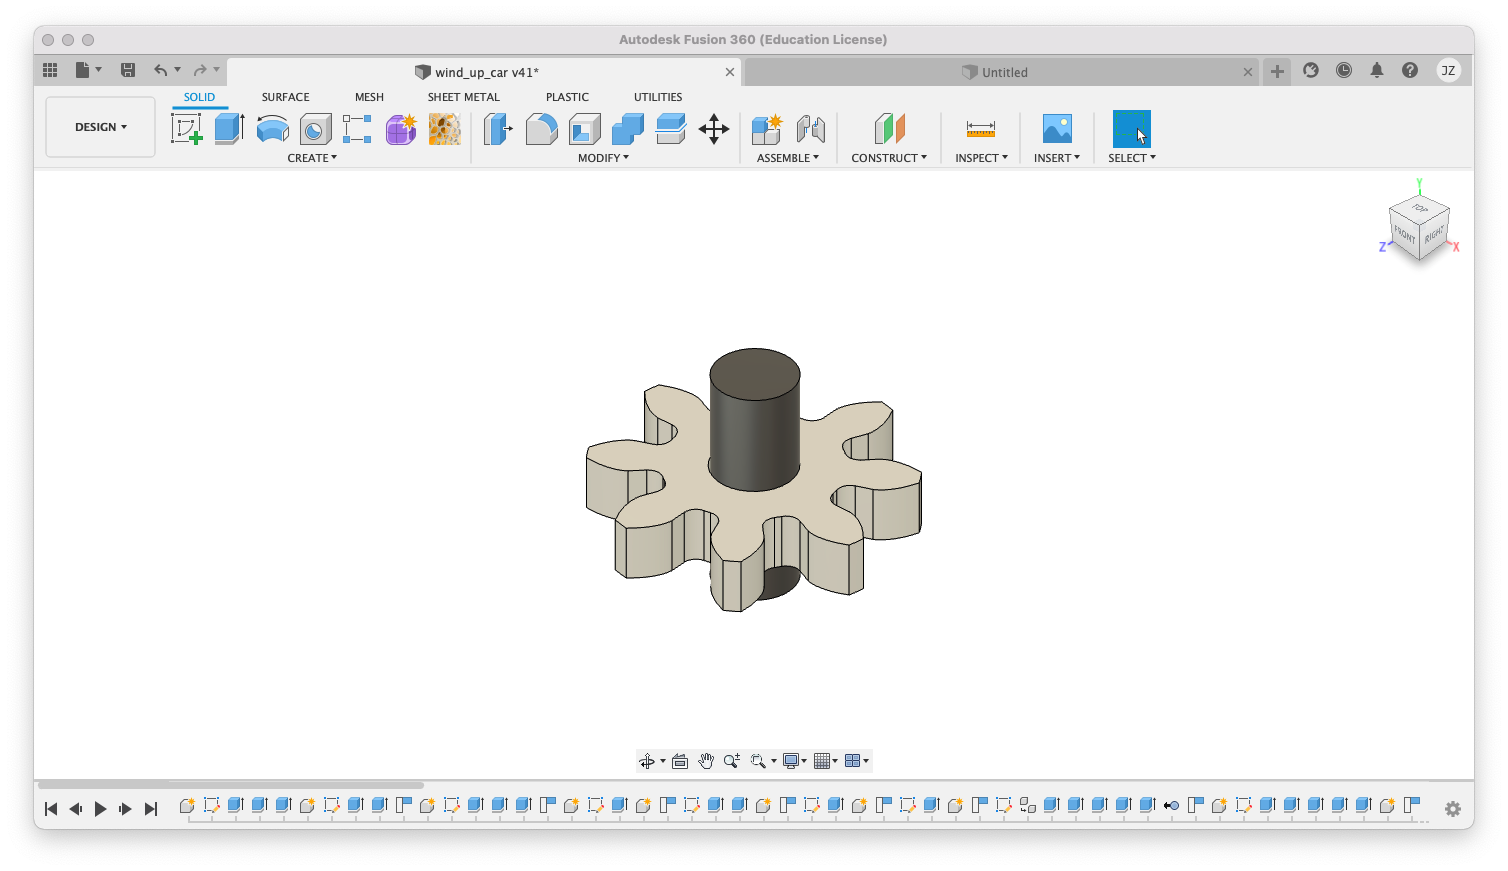Select the Offset Face tool
The height and width of the screenshot is (871, 1508).
(671, 129)
